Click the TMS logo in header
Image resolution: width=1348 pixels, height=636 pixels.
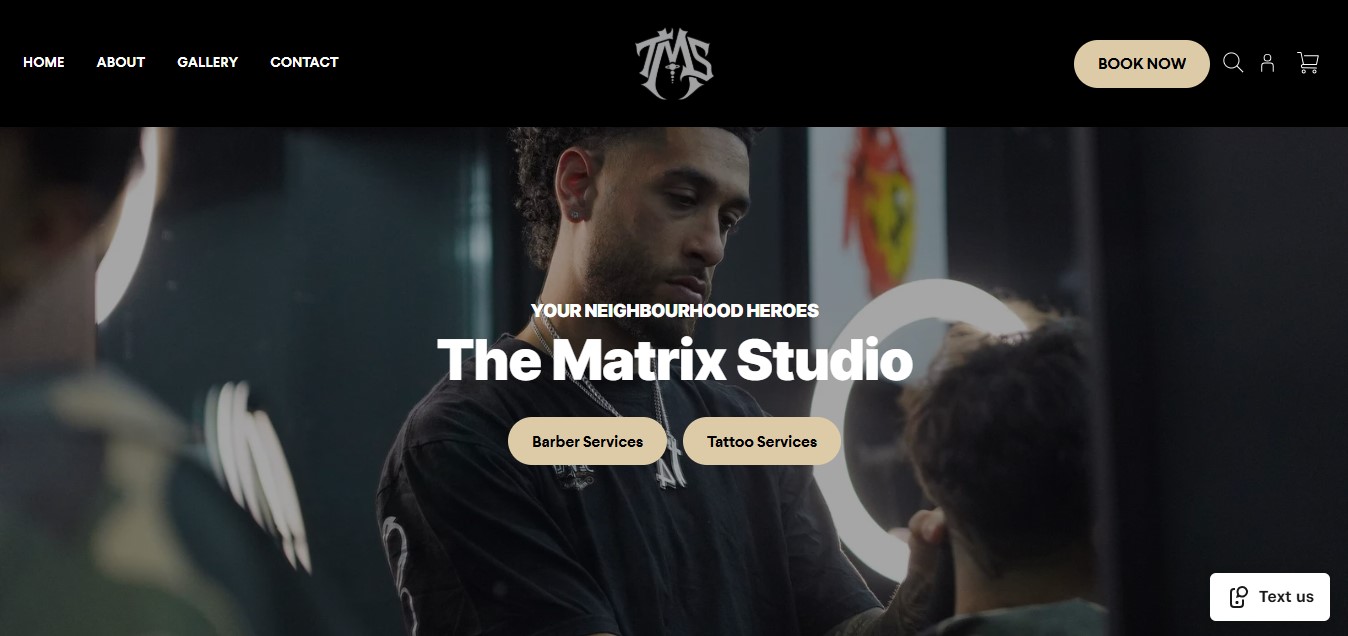(x=674, y=64)
